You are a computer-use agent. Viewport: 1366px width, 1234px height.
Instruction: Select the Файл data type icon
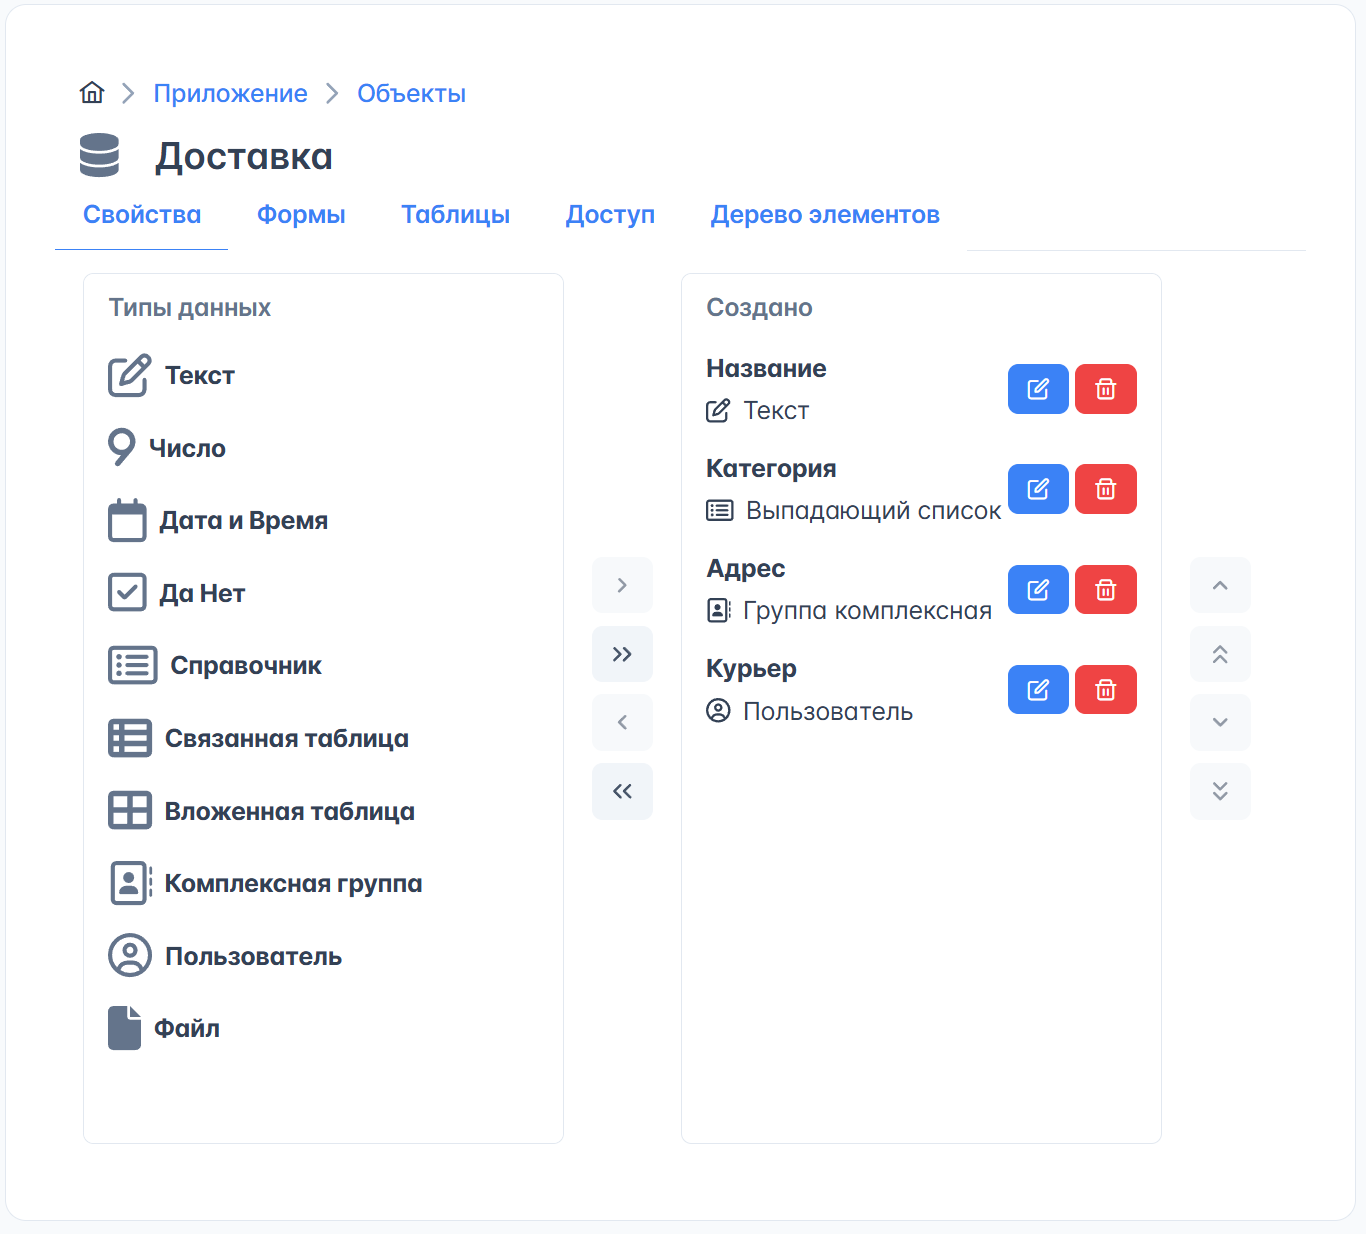pyautogui.click(x=125, y=1028)
